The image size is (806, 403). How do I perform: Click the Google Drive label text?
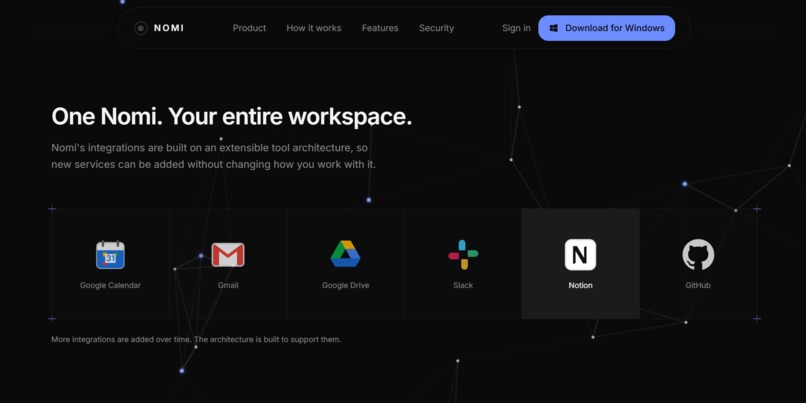345,285
